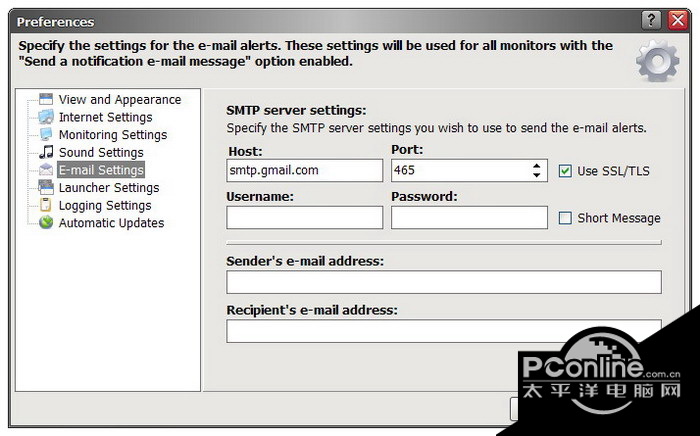Open Sound Settings category
This screenshot has height=436, width=700.
click(x=101, y=153)
